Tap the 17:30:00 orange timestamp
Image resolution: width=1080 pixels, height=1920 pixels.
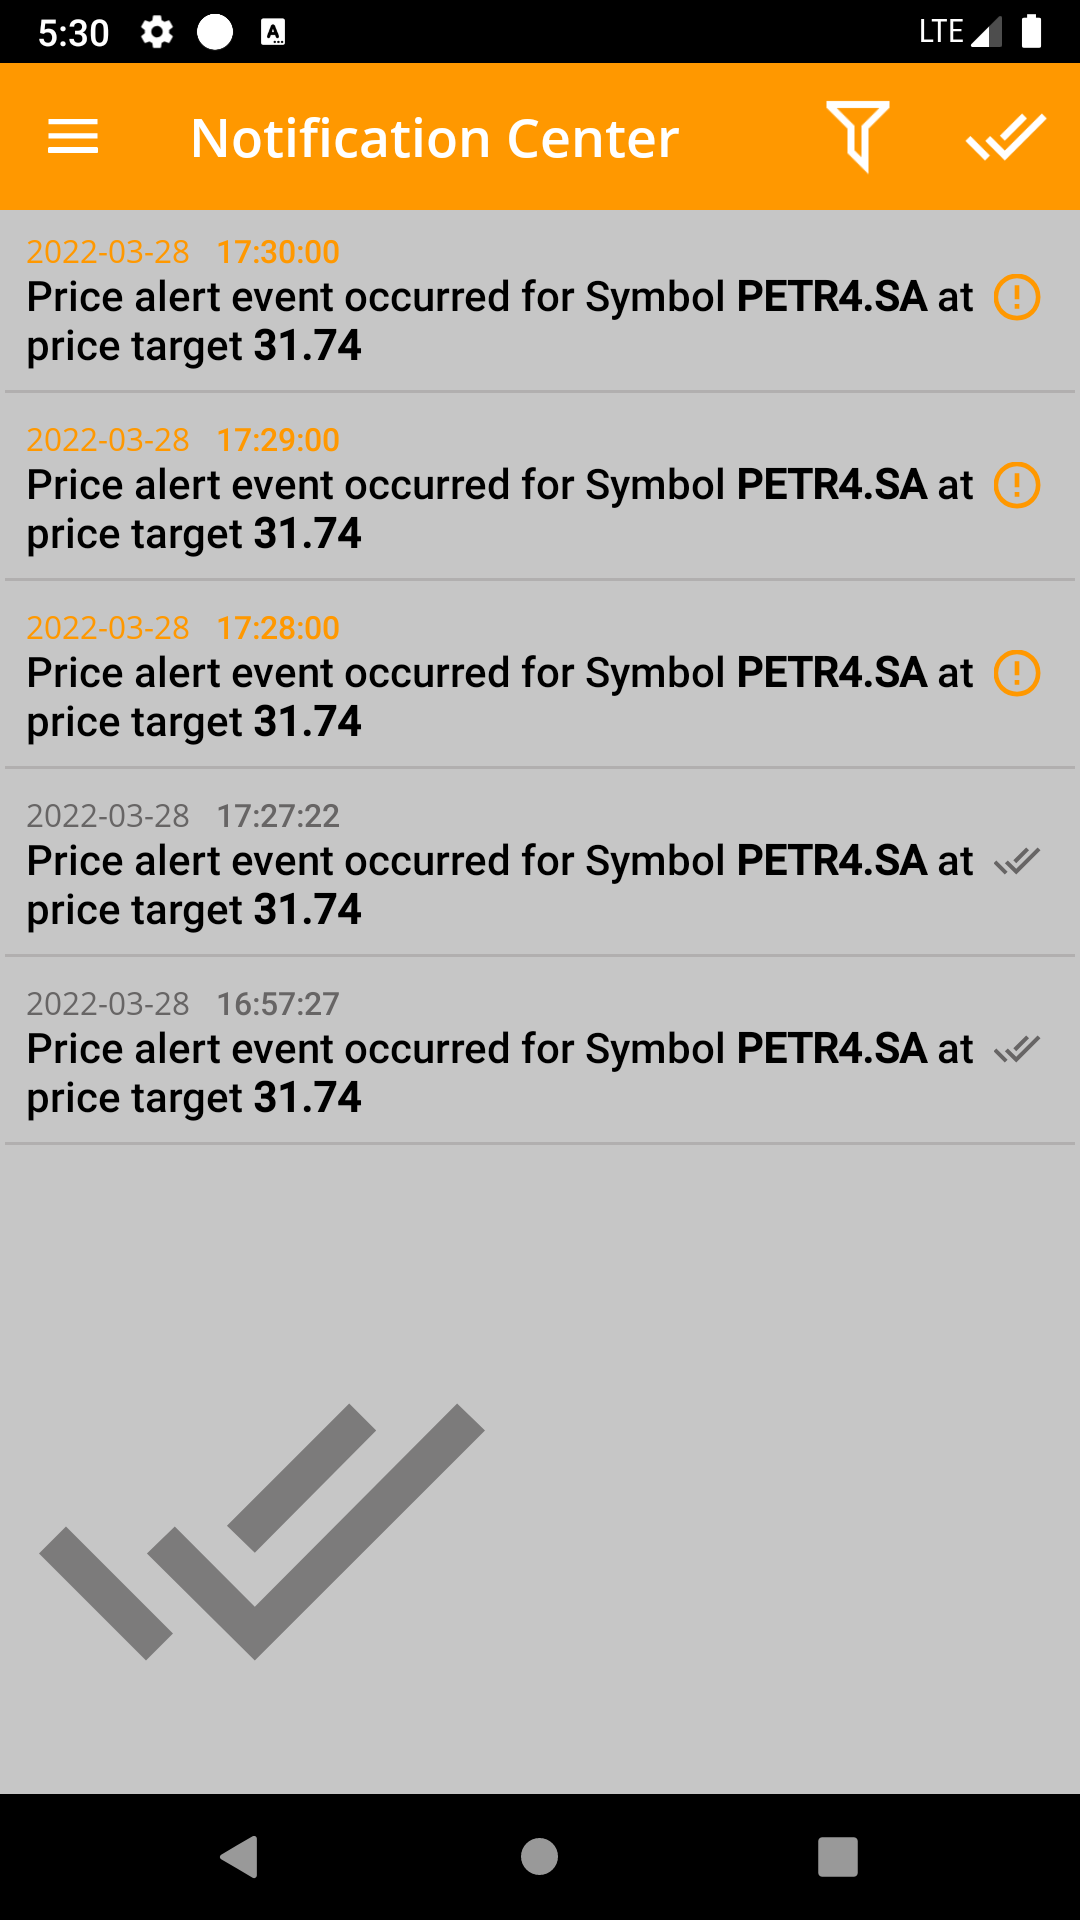click(278, 252)
